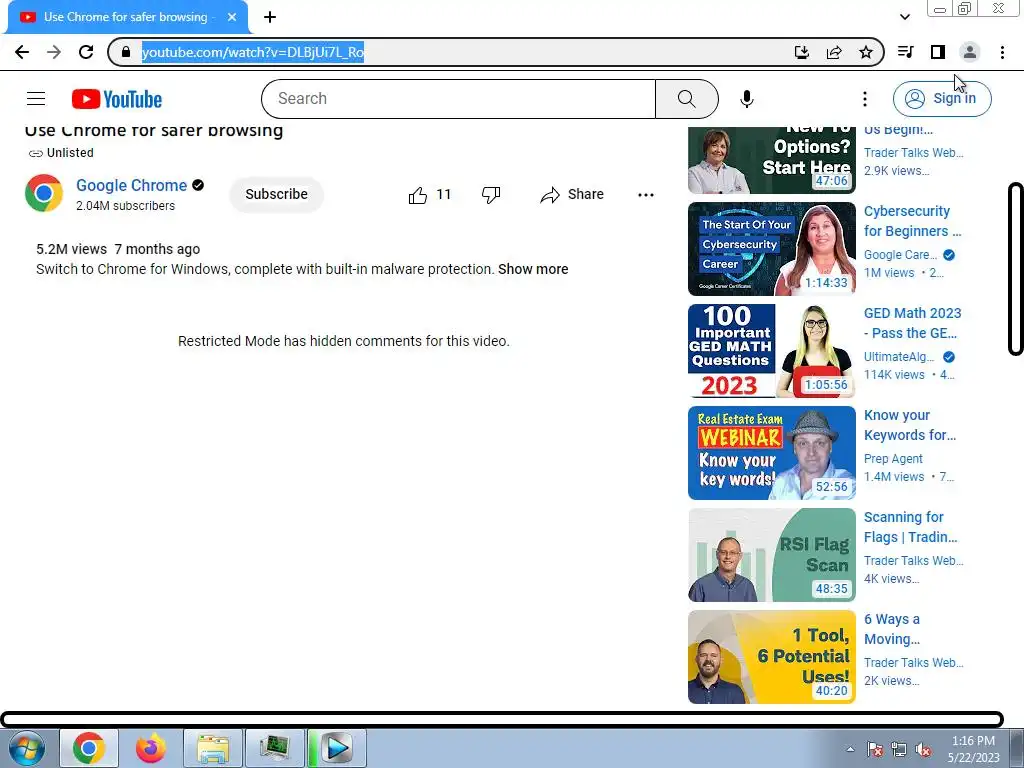Viewport: 1024px width, 768px height.
Task: Reload the YouTube page
Action: pyautogui.click(x=86, y=52)
